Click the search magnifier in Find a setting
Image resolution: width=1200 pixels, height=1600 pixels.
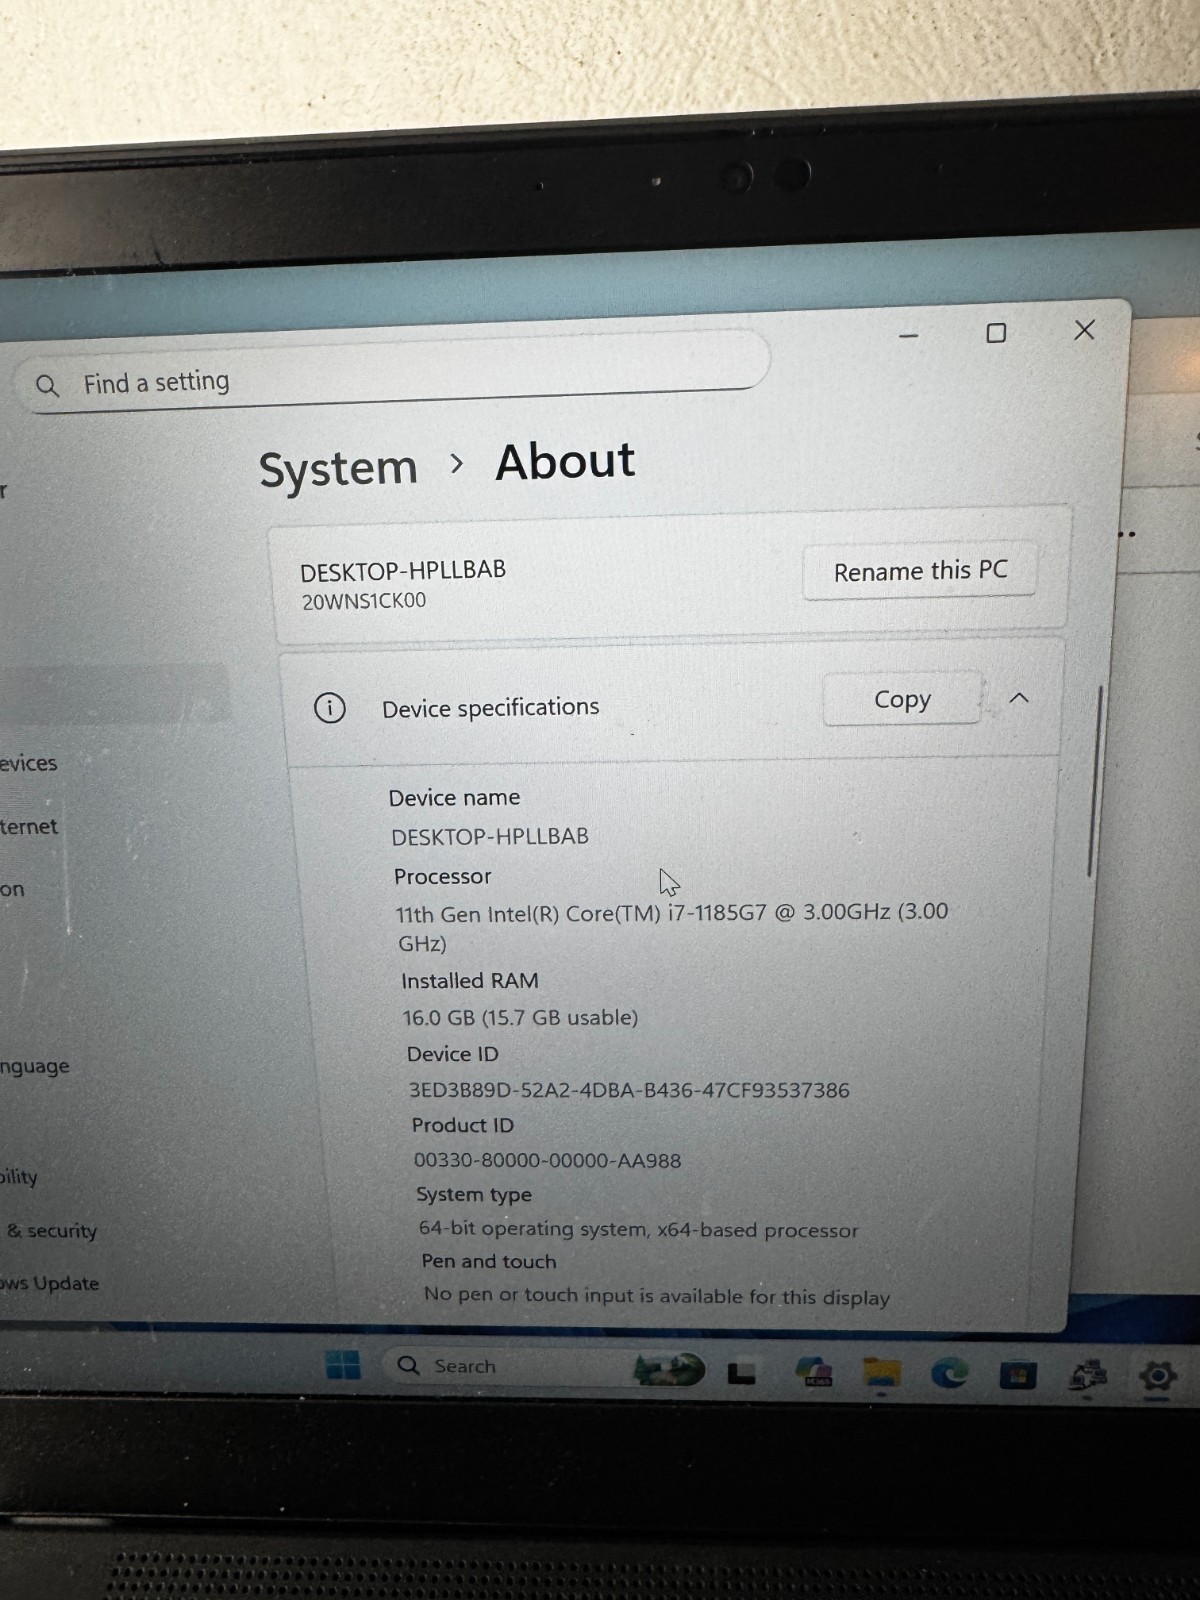[47, 385]
